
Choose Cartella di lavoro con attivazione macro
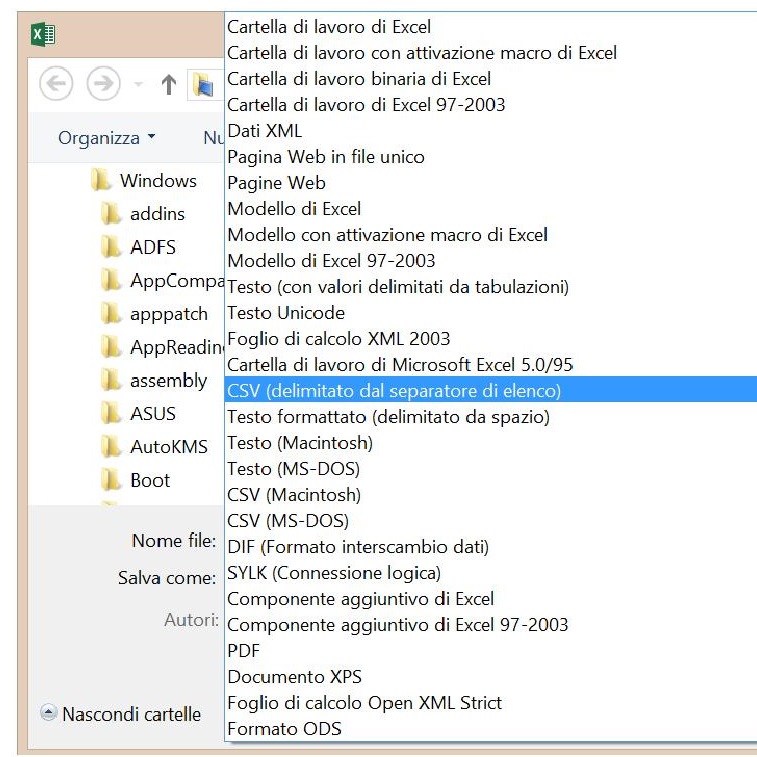pyautogui.click(x=491, y=53)
